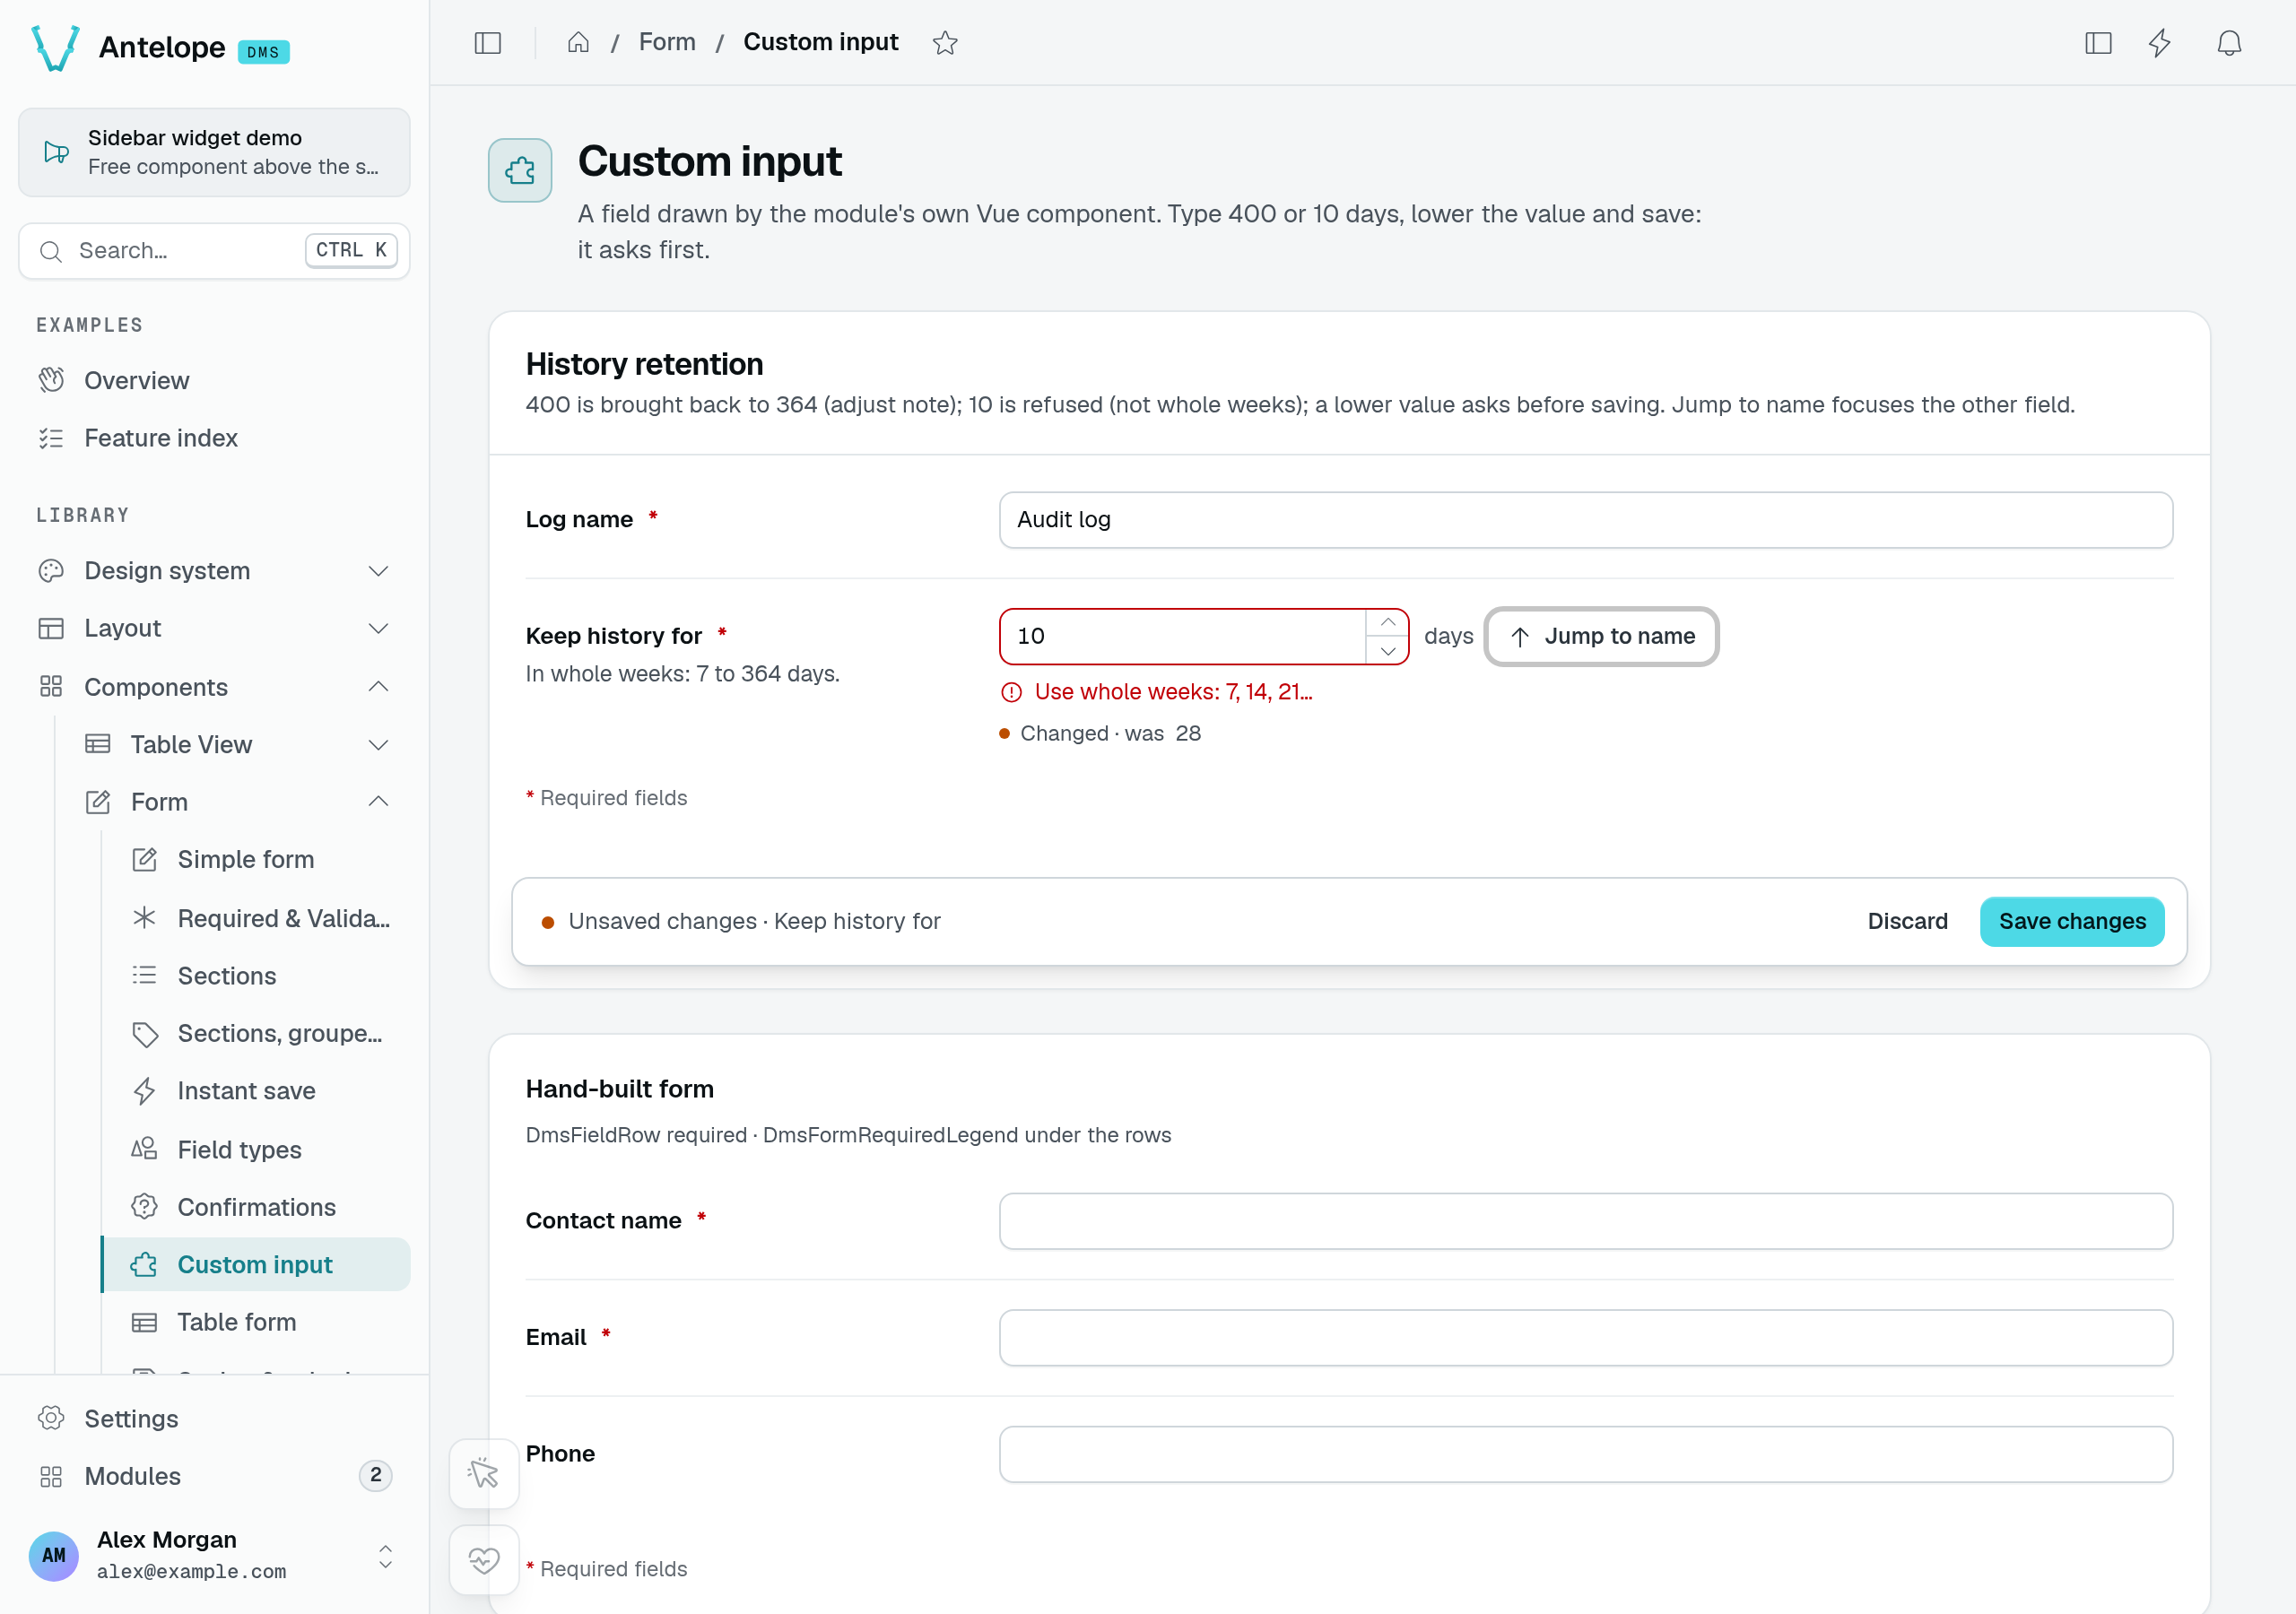Click the Phone input field
This screenshot has width=2296, height=1614.
pos(1586,1454)
